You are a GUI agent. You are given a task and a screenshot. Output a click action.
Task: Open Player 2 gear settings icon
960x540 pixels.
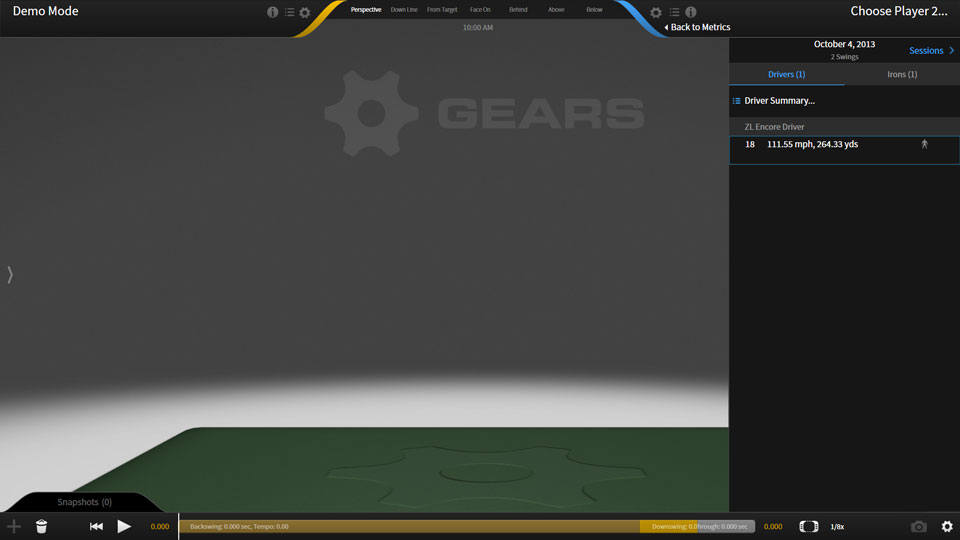coord(656,12)
